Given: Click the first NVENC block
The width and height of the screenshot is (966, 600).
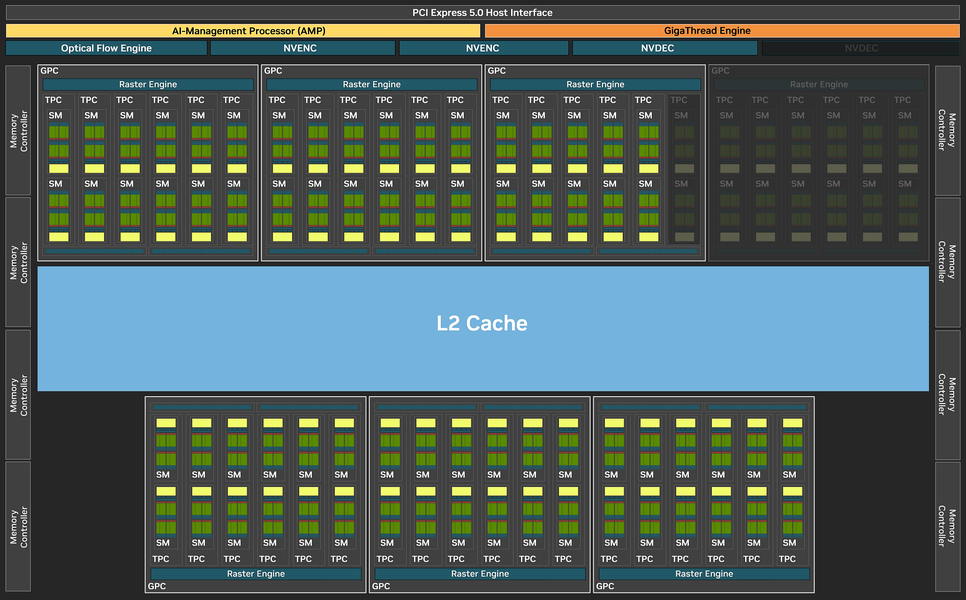Looking at the screenshot, I should tap(302, 48).
